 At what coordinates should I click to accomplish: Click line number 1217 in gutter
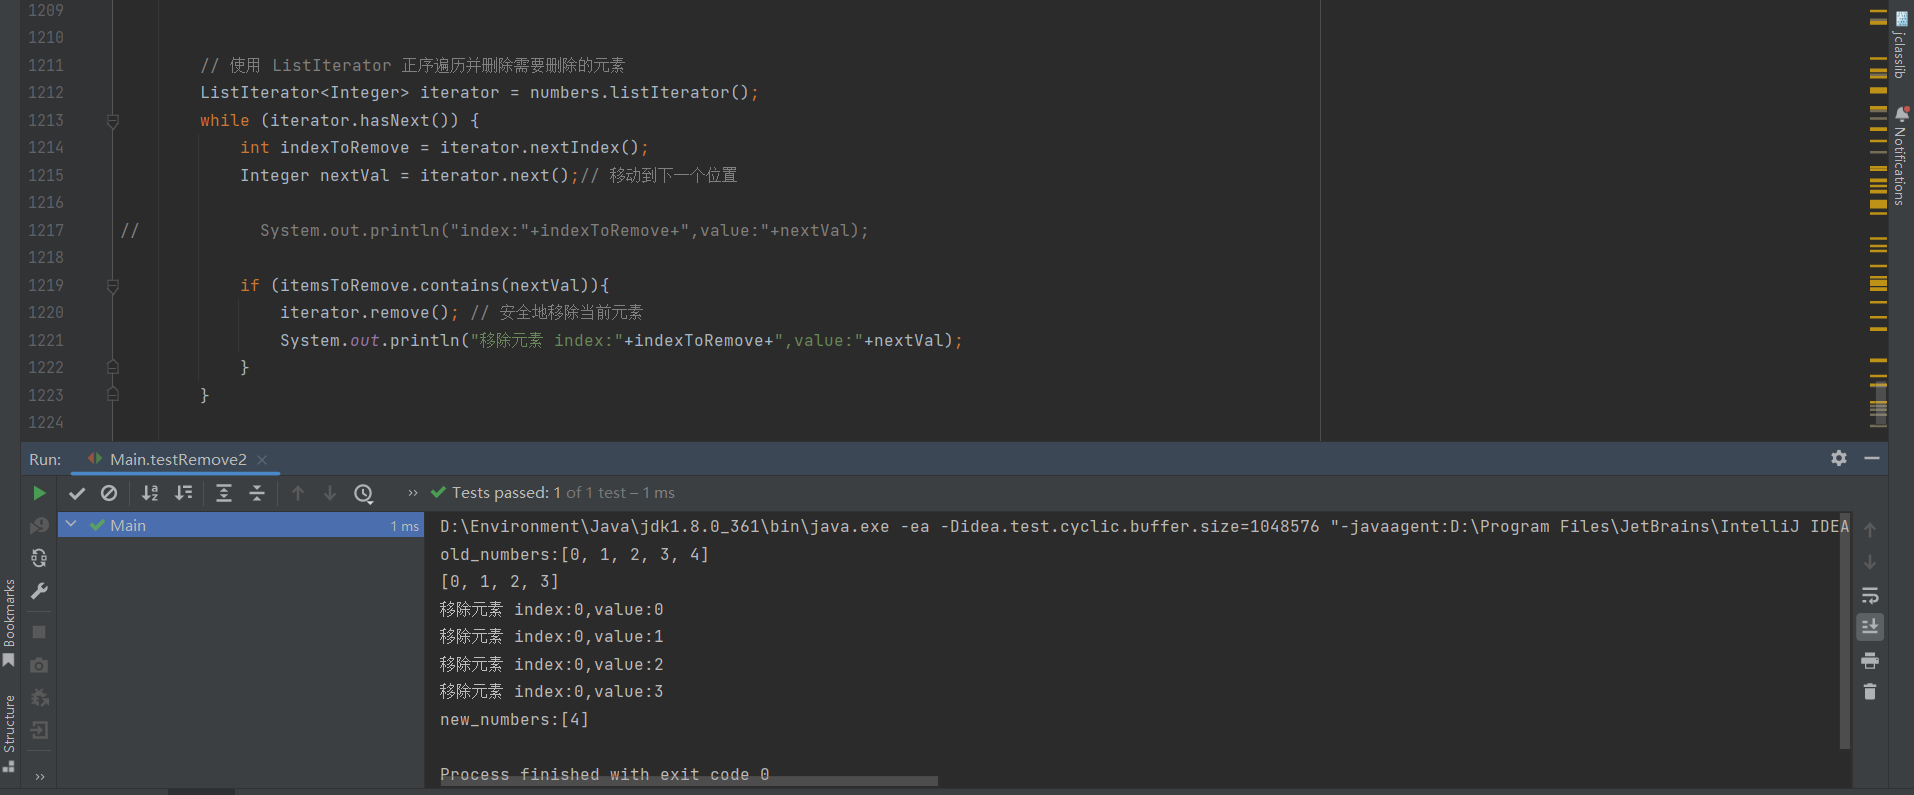pyautogui.click(x=46, y=230)
